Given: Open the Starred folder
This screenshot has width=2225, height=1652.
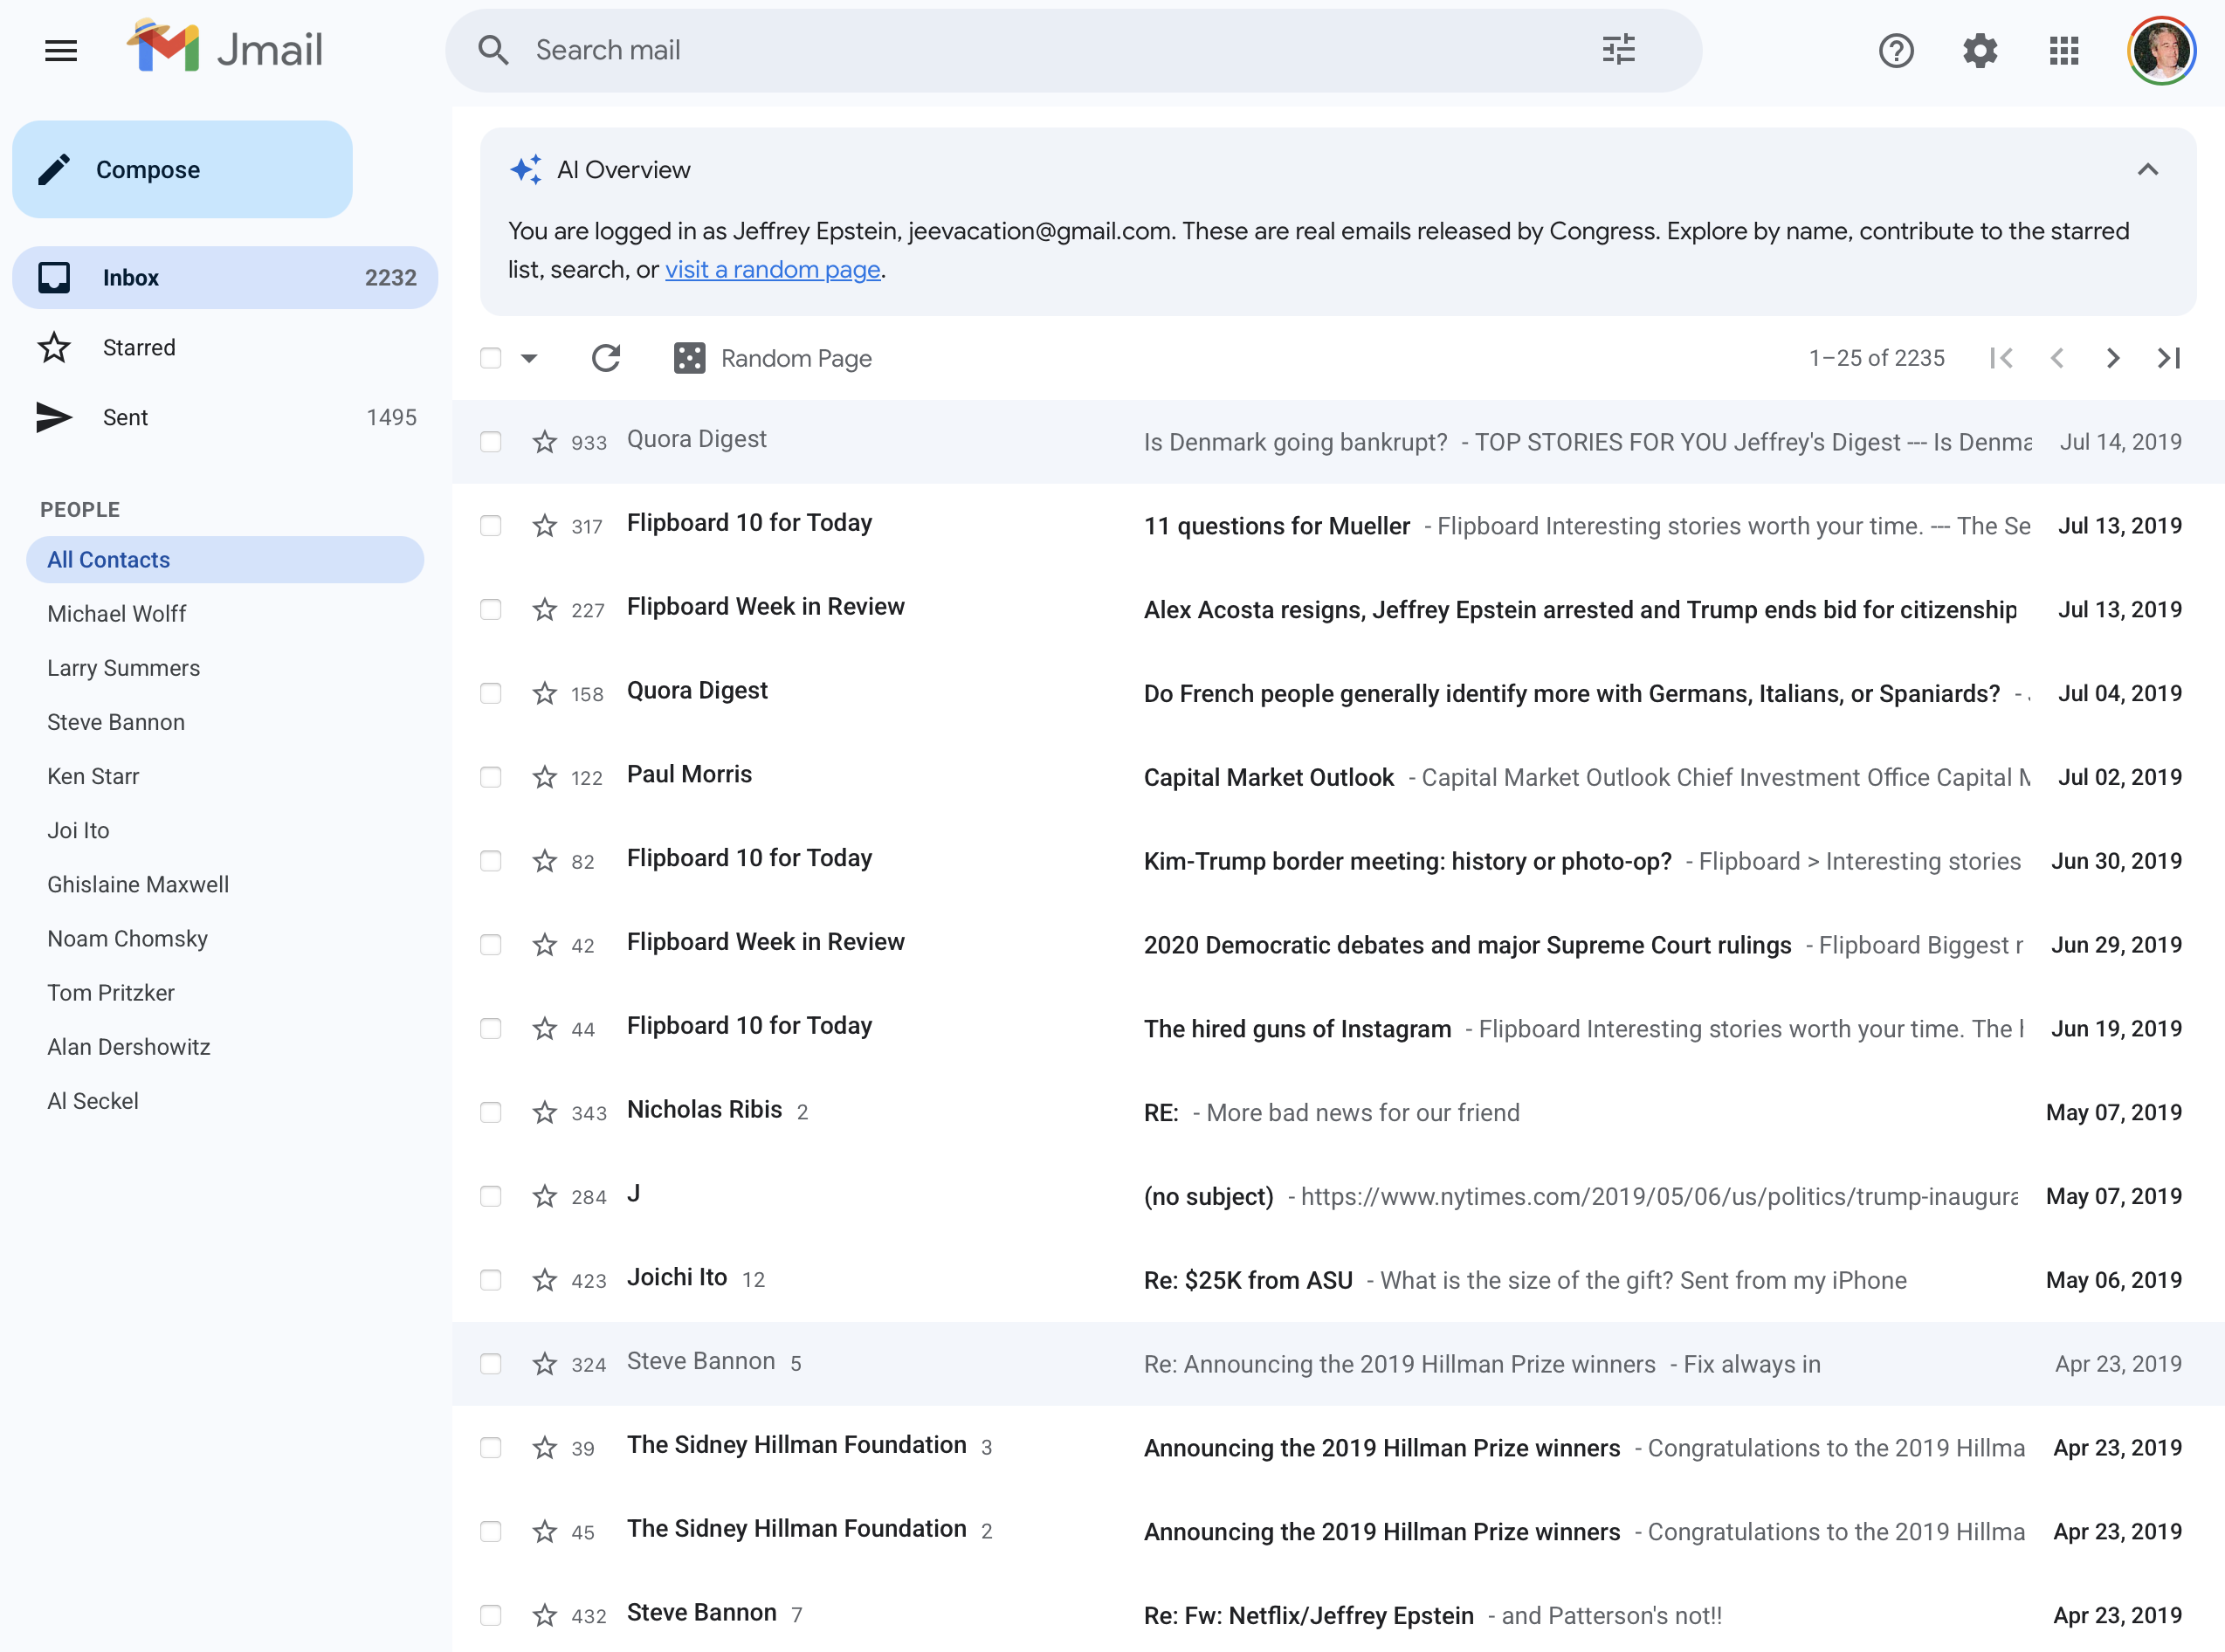Looking at the screenshot, I should point(138,347).
